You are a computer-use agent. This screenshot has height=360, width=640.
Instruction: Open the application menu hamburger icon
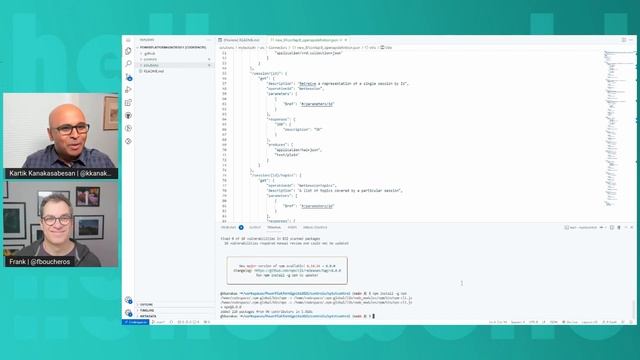(128, 40)
